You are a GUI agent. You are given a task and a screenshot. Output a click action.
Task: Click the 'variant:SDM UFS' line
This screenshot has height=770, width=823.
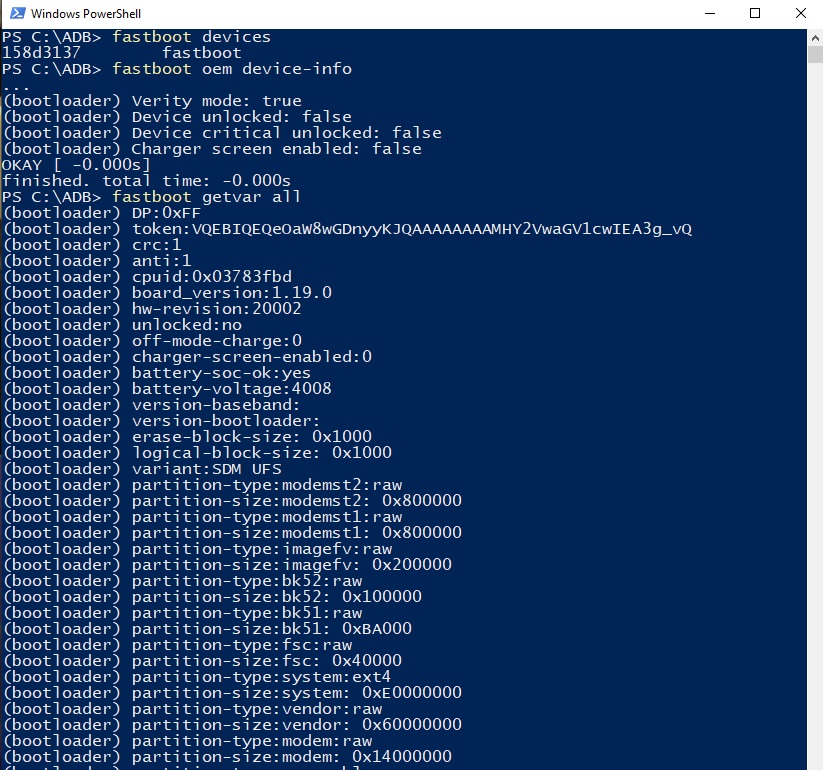pos(142,469)
